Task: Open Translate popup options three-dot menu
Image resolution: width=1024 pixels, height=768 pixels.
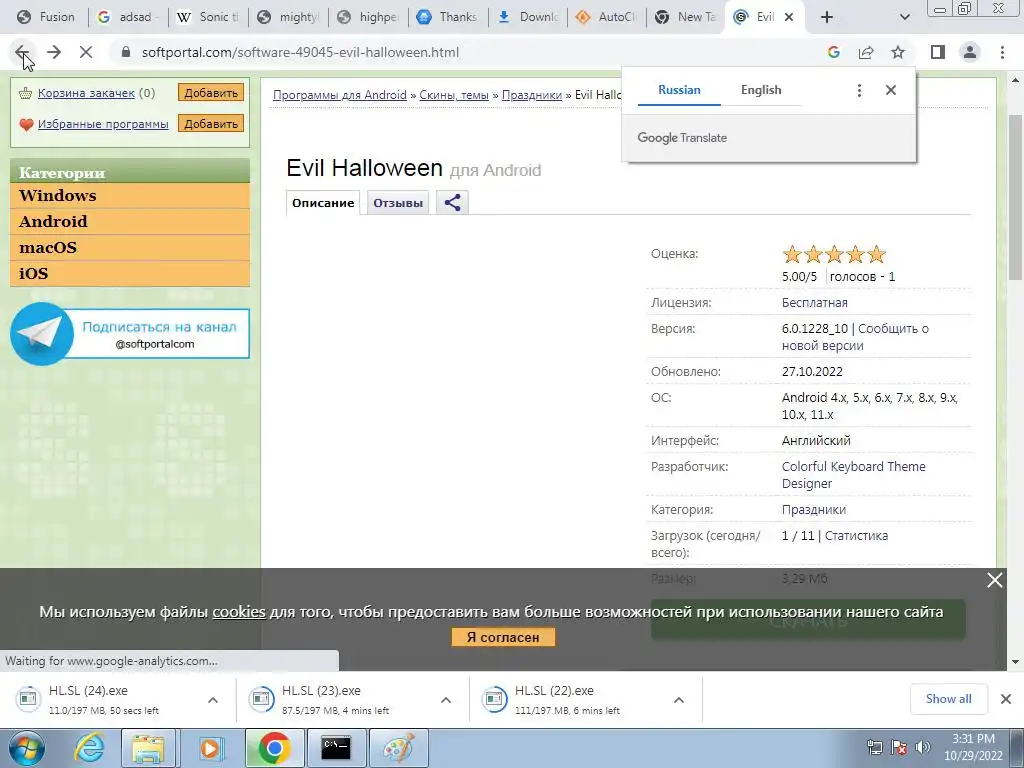Action: coord(859,90)
